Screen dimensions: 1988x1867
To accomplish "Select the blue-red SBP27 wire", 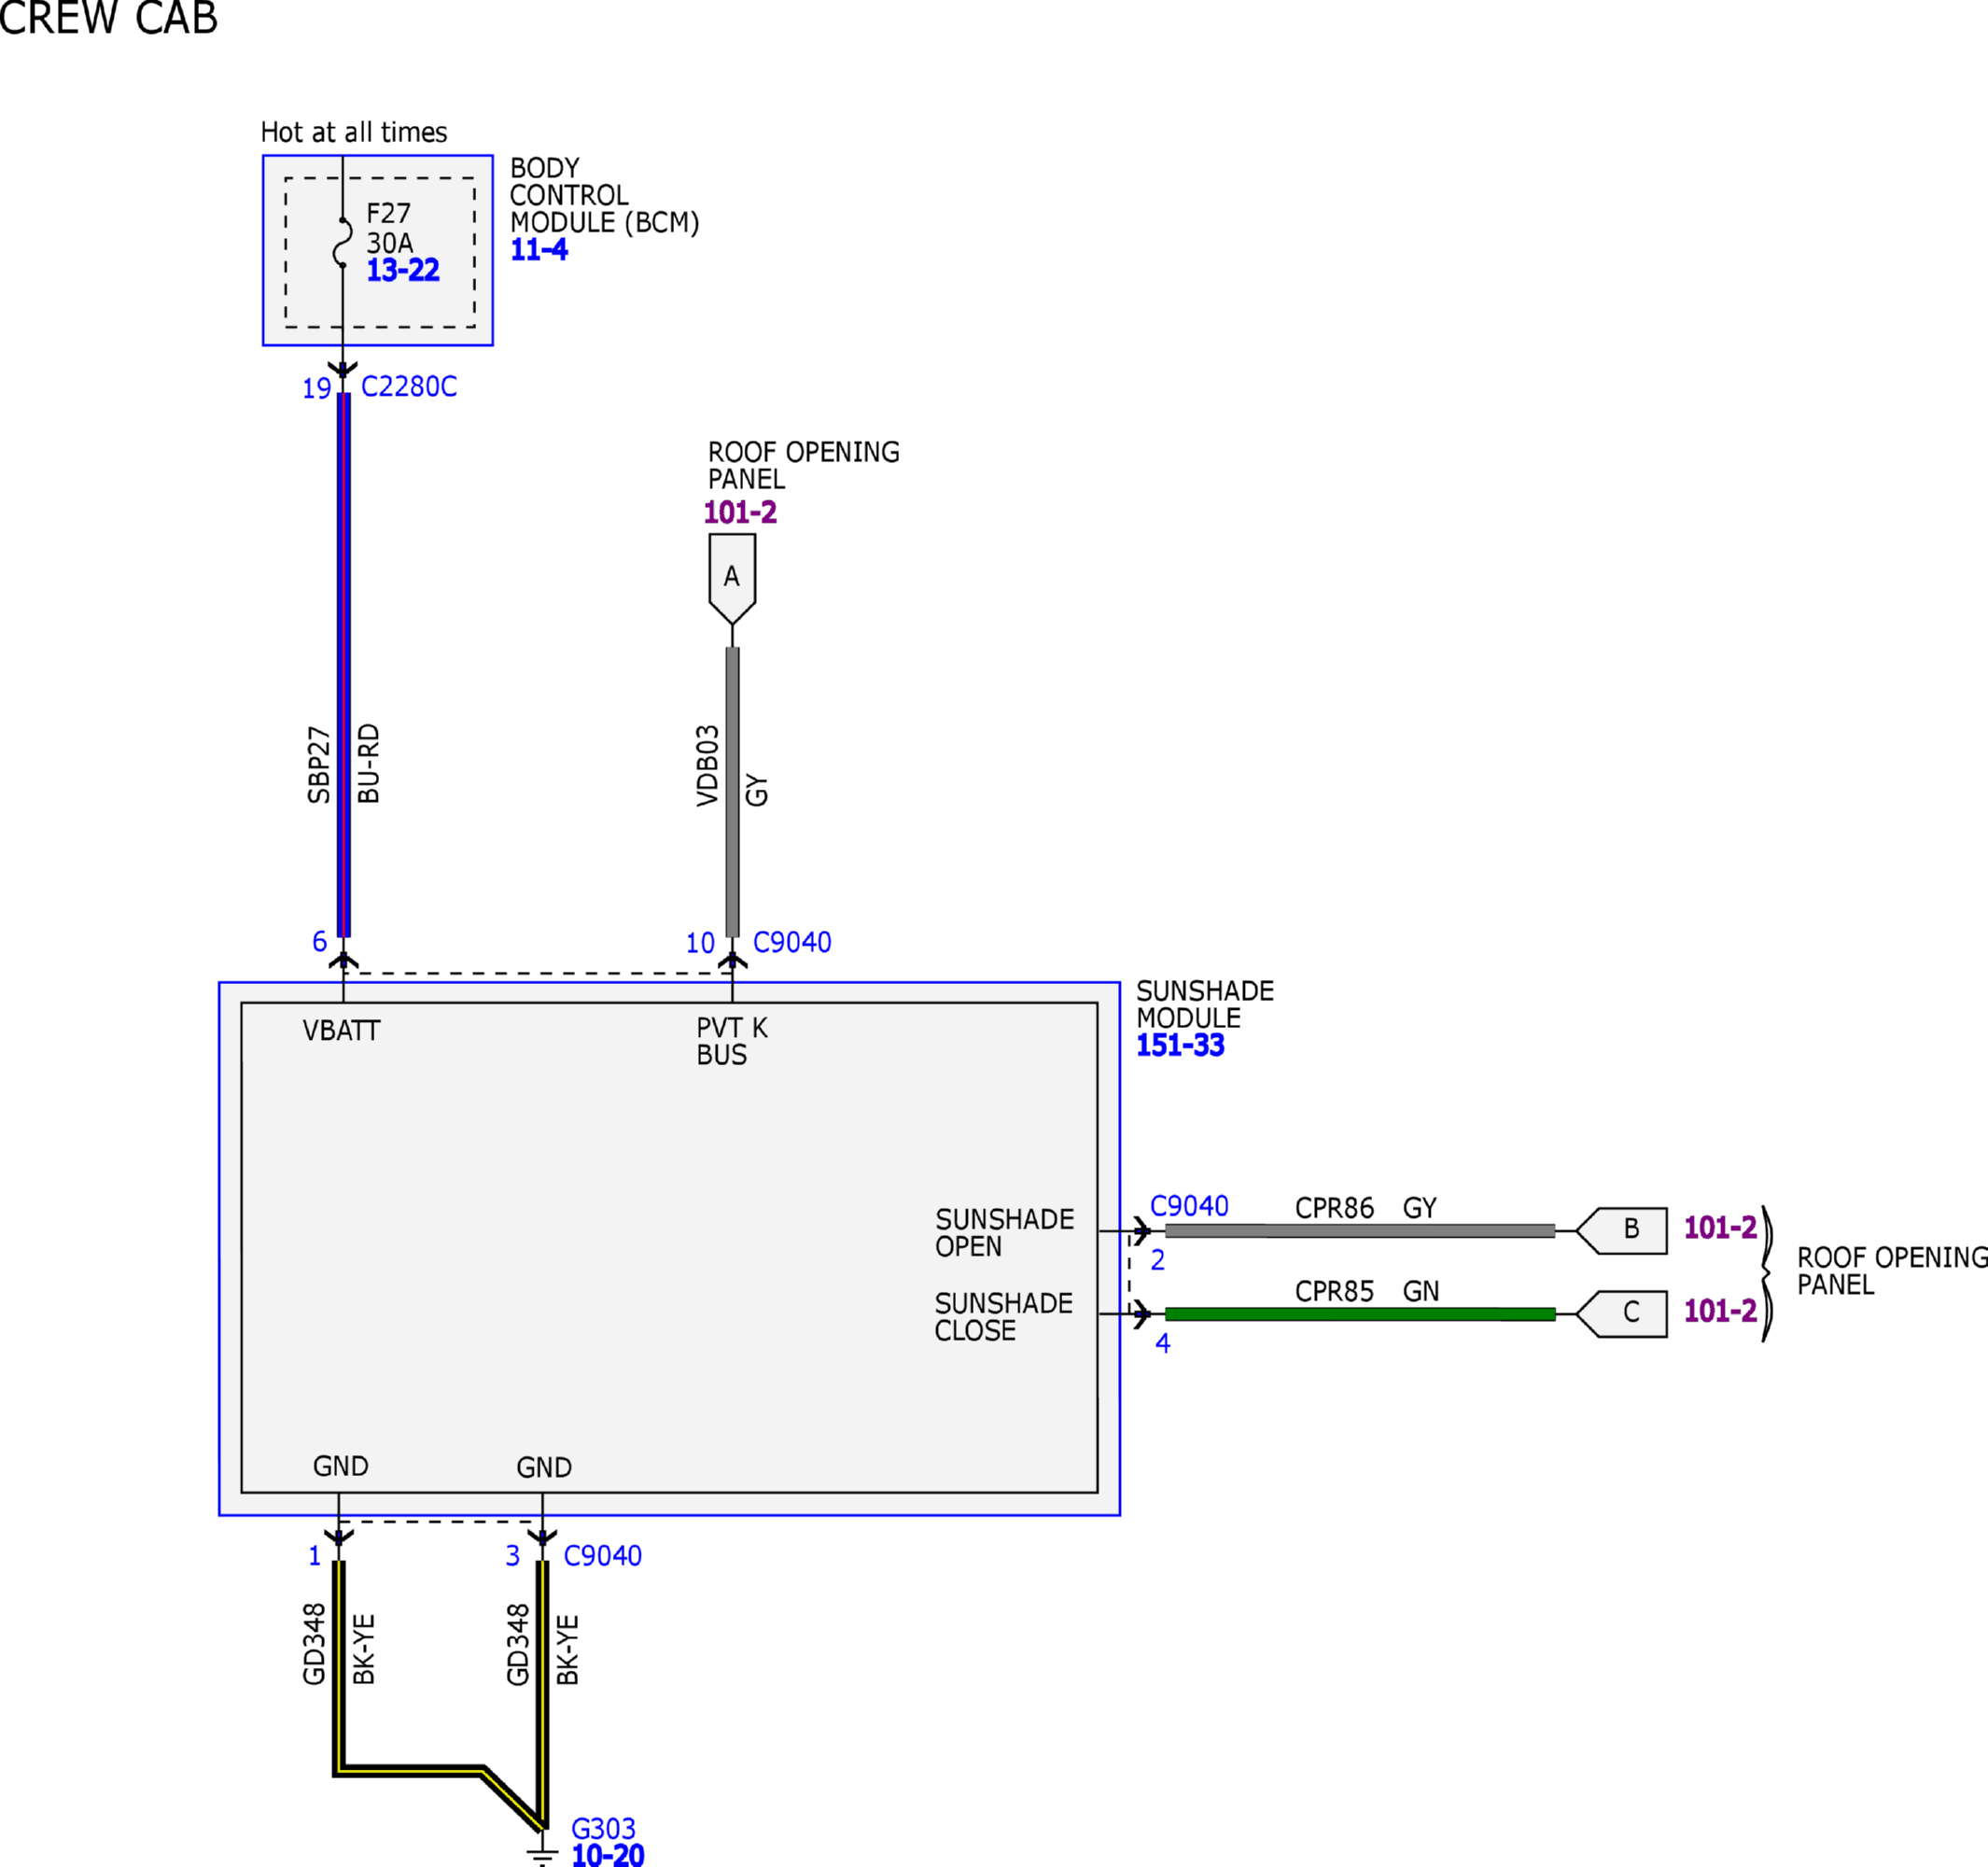I will [344, 665].
